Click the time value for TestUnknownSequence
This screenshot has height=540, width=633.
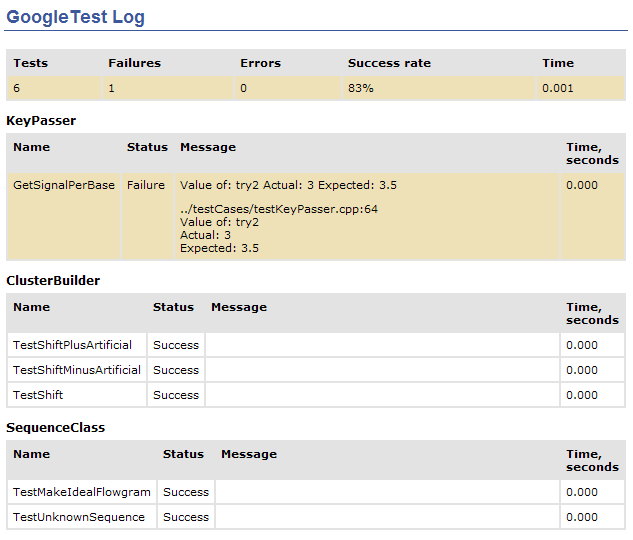pyautogui.click(x=582, y=517)
